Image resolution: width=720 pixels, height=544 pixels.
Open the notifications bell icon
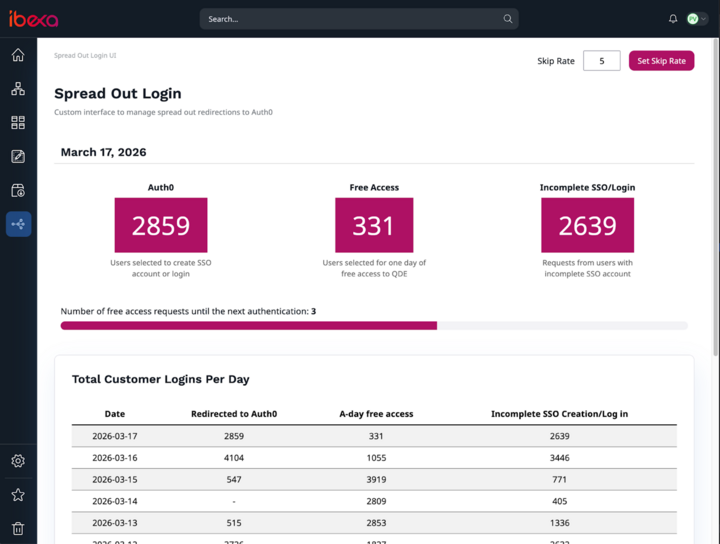(673, 19)
